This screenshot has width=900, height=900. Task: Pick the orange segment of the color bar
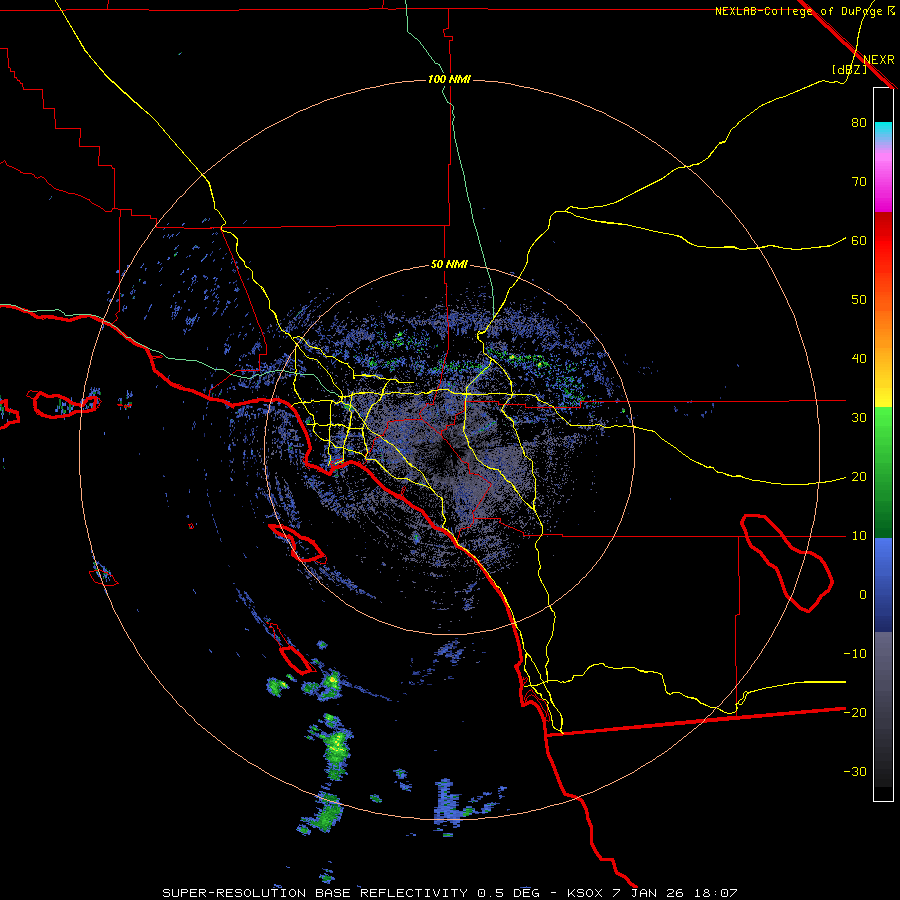[x=883, y=327]
